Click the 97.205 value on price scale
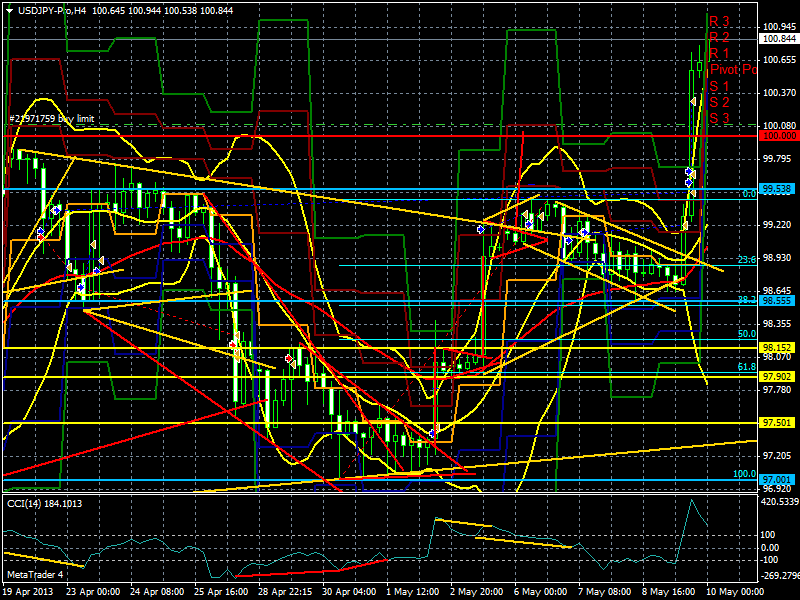 tap(777, 455)
